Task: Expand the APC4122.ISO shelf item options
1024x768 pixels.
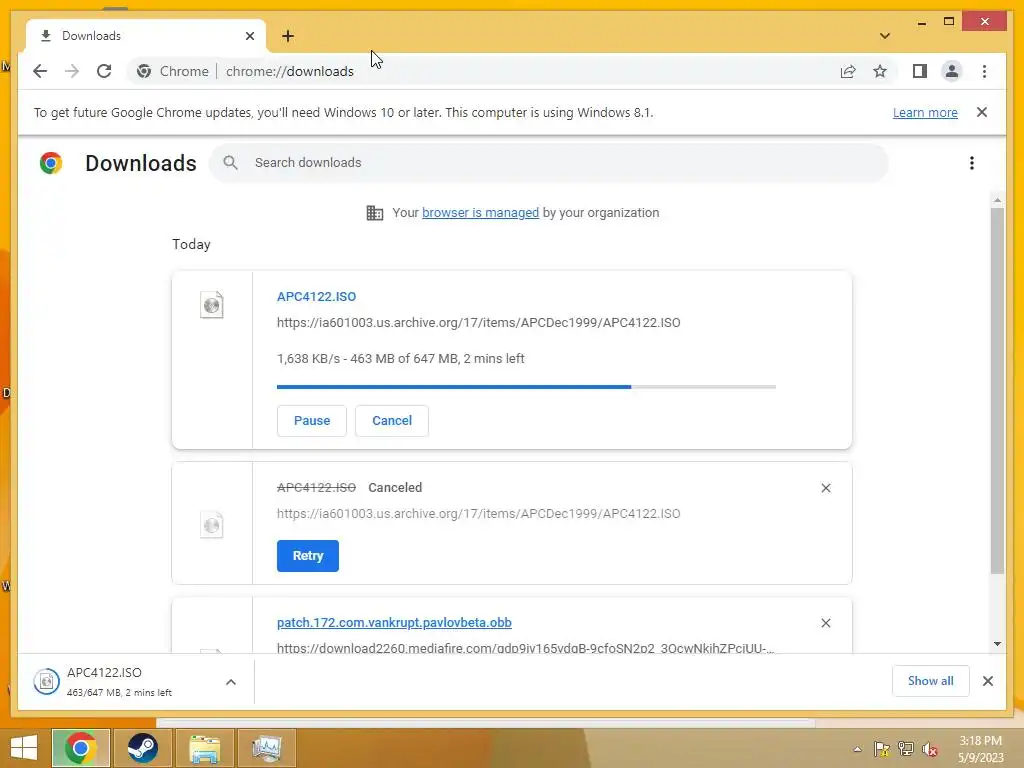Action: (x=231, y=682)
